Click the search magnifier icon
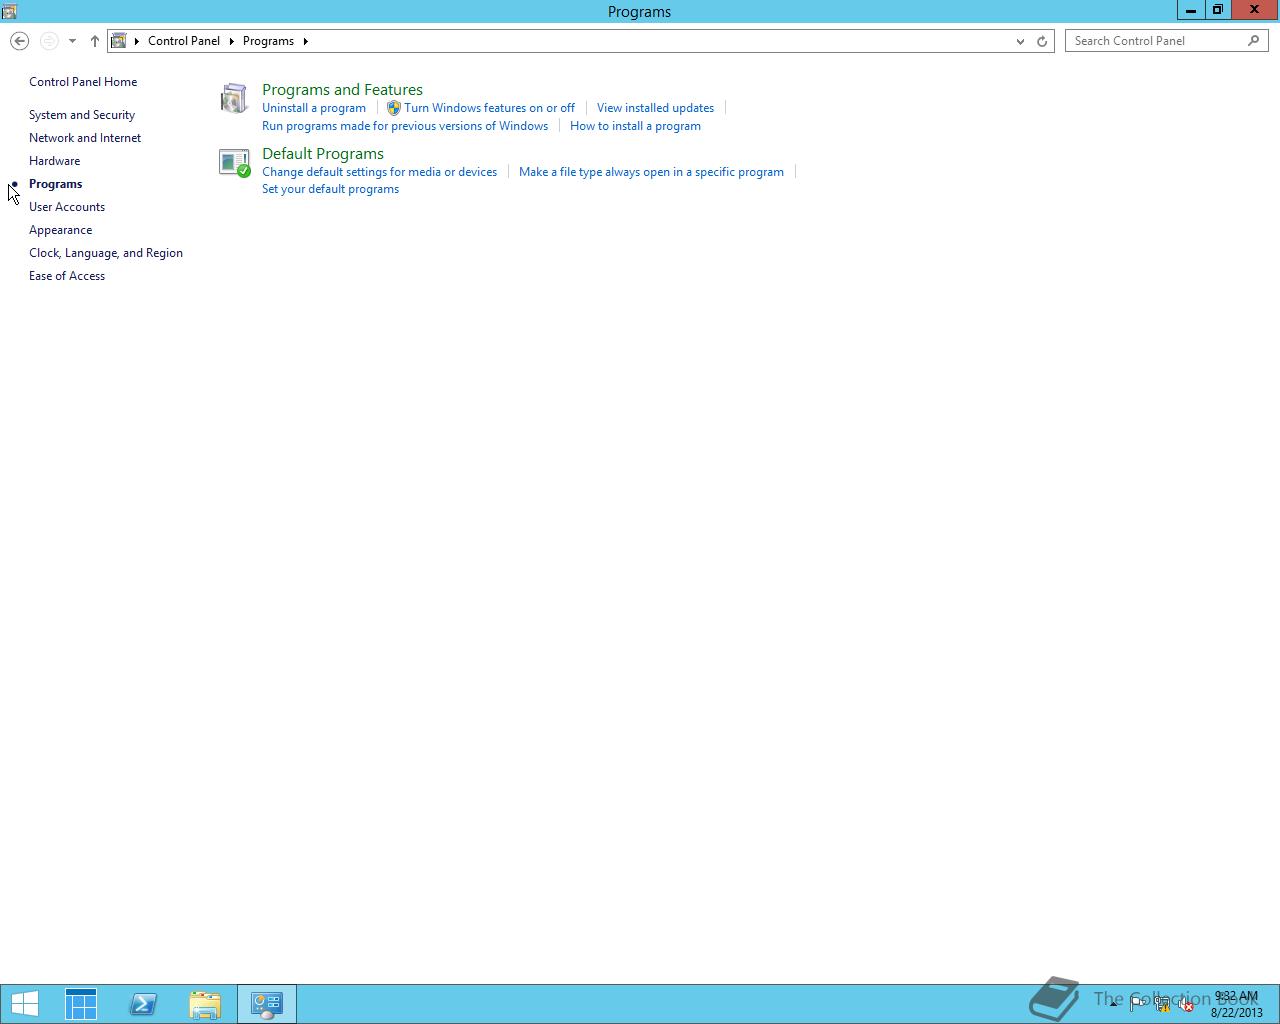 click(1254, 41)
